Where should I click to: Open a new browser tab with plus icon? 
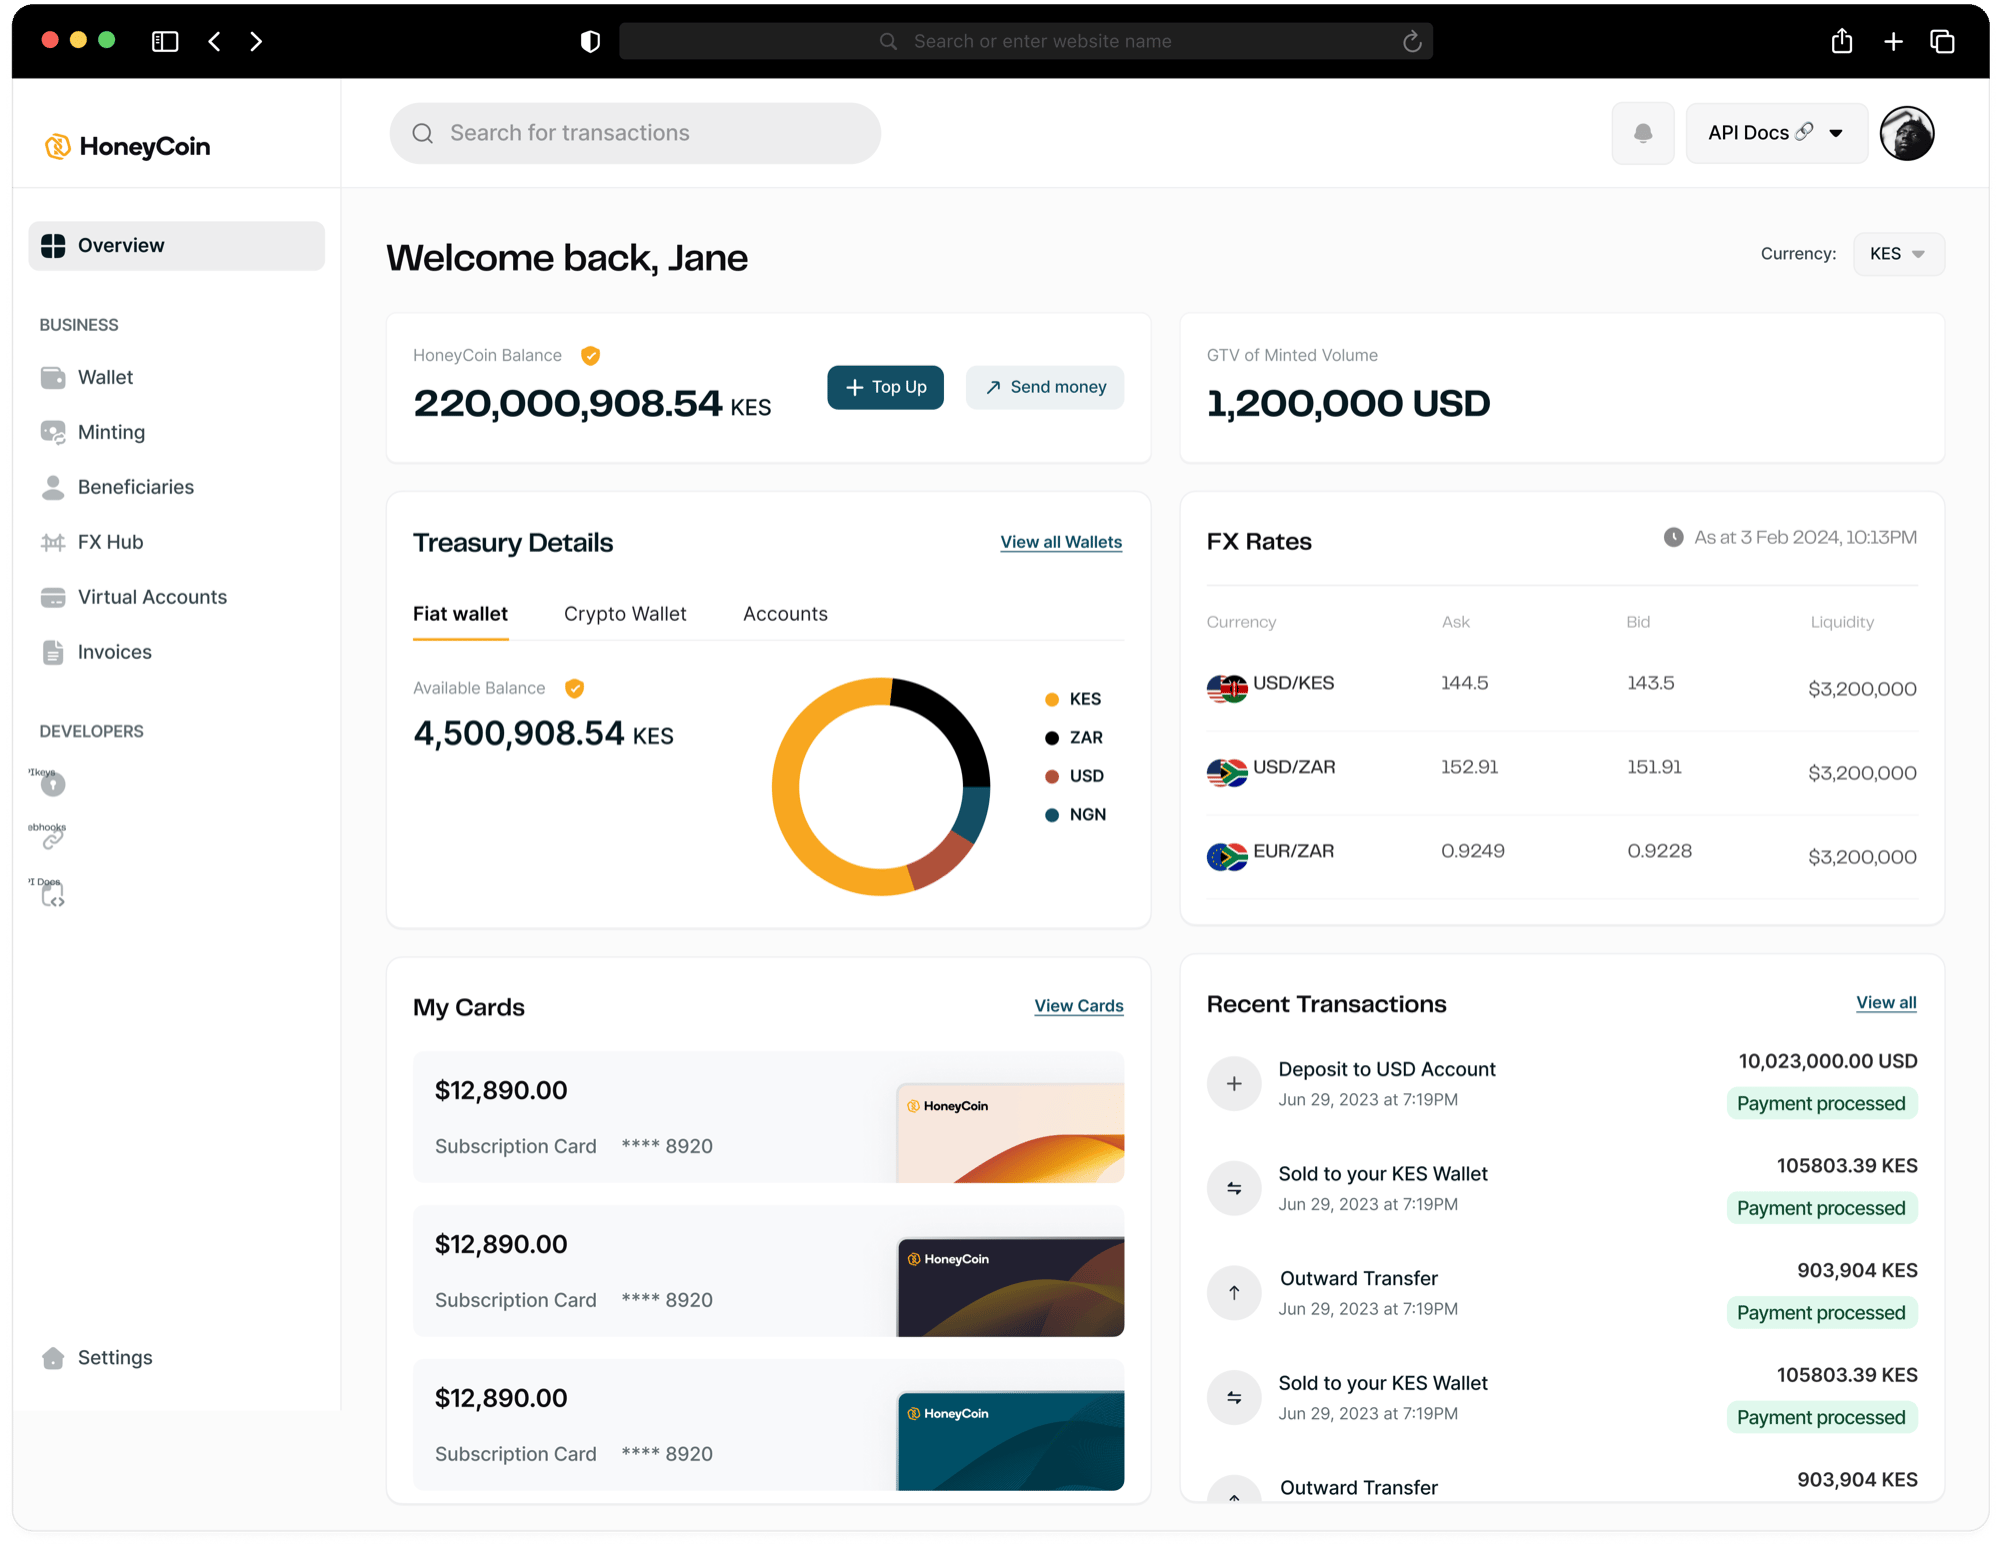(x=1893, y=41)
